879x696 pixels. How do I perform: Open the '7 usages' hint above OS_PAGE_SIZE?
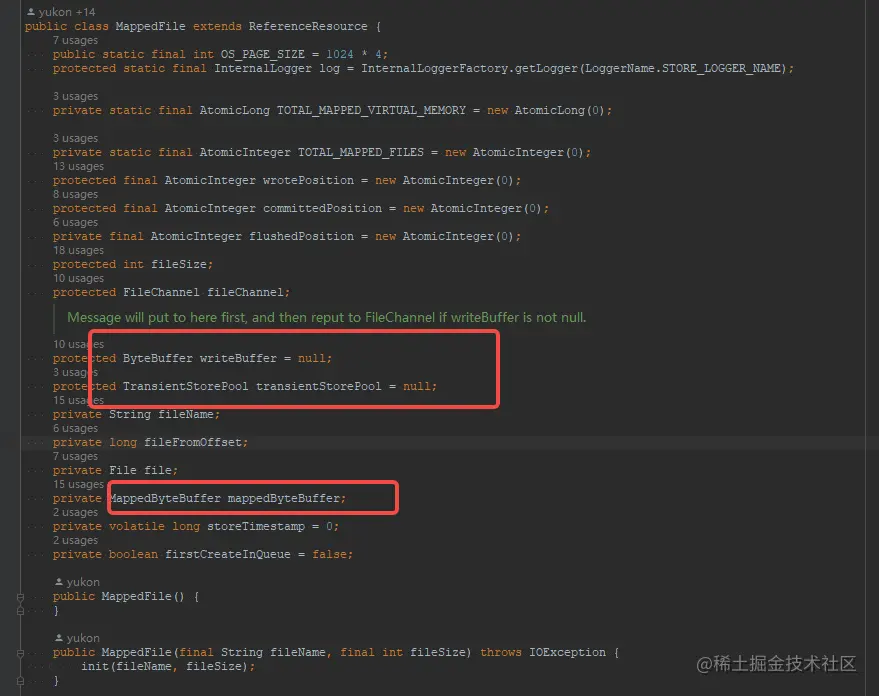coord(75,40)
